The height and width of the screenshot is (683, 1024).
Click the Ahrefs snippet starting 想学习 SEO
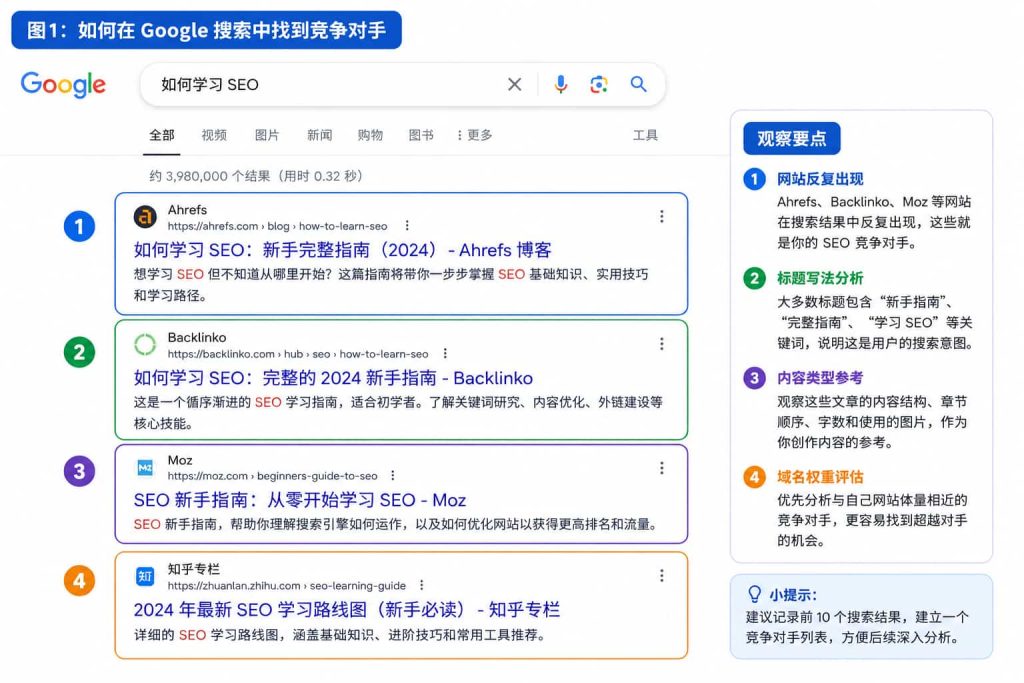391,285
